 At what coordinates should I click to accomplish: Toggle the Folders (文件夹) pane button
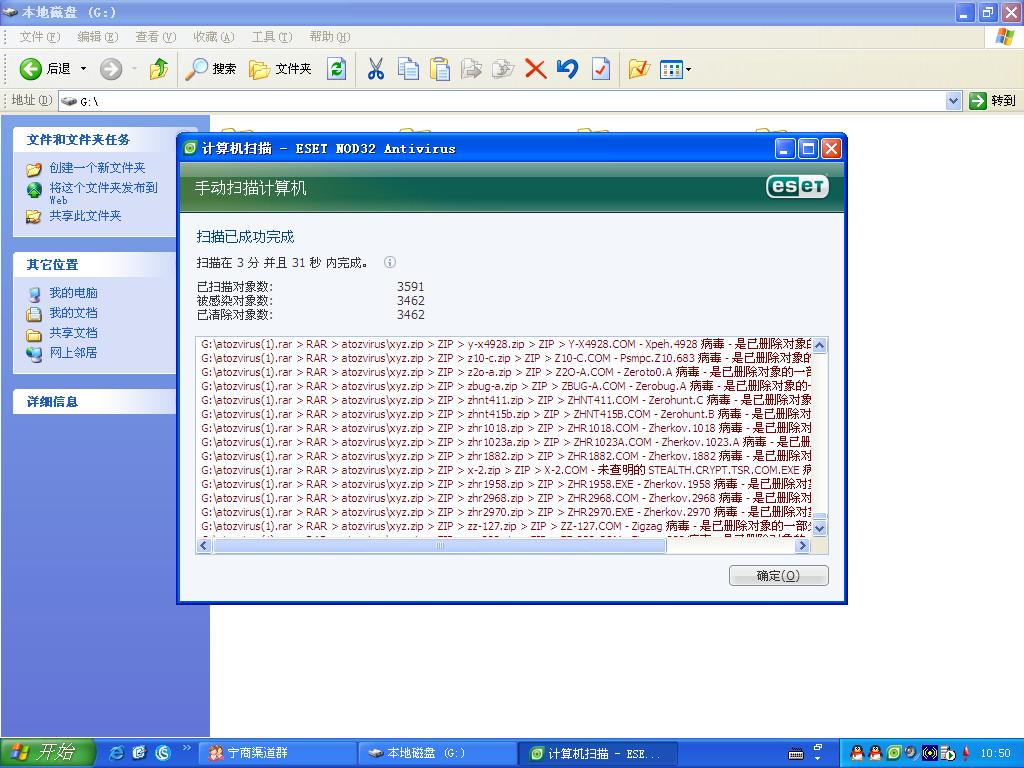[280, 69]
